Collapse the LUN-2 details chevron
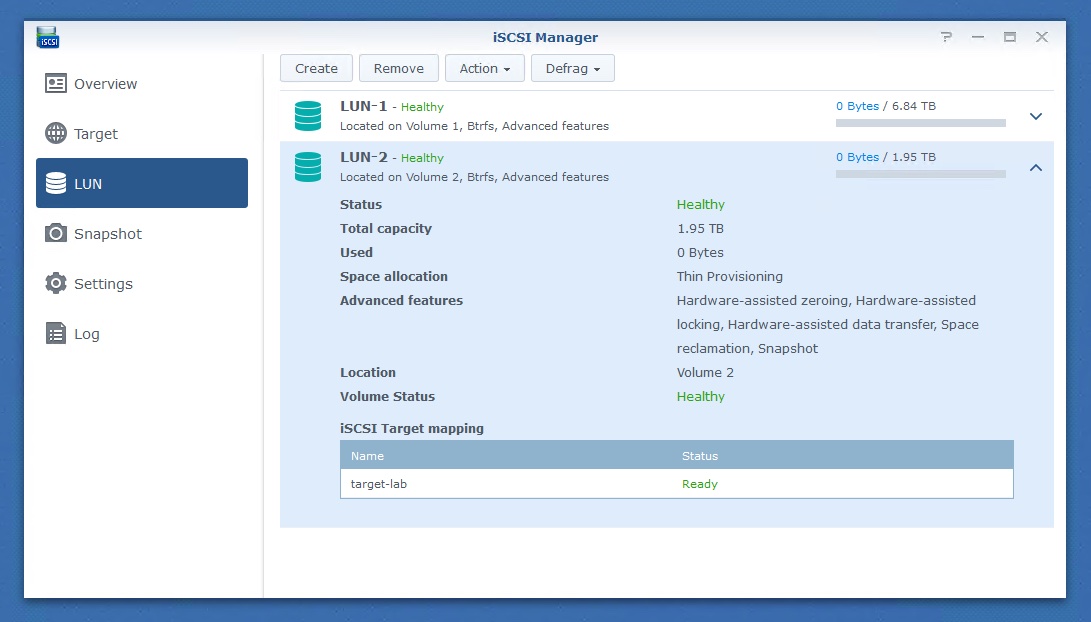1091x622 pixels. 1036,167
